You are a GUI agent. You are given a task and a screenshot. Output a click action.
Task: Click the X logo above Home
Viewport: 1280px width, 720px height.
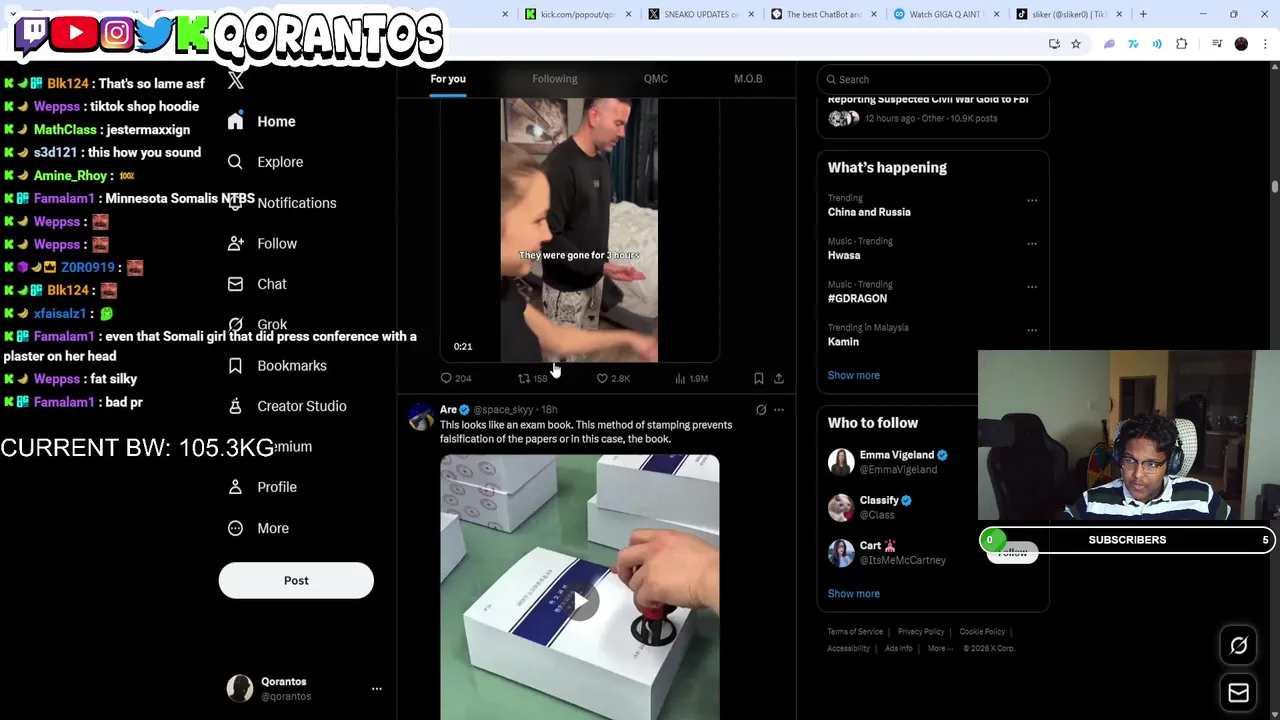click(x=236, y=81)
